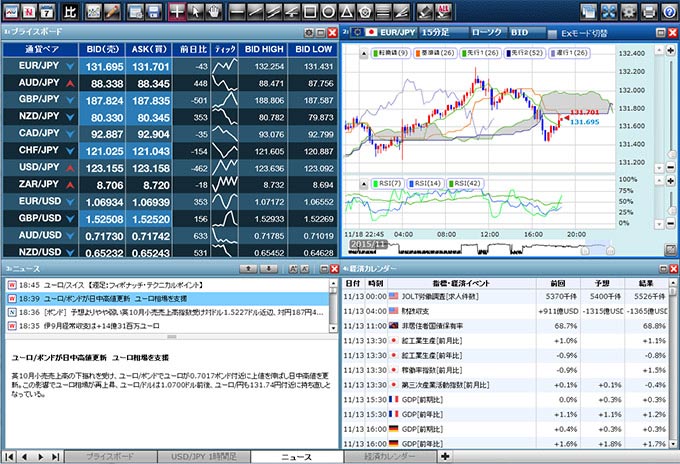Toggle the Exモード切替 checkbox
This screenshot has width=680, height=464.
[553, 32]
